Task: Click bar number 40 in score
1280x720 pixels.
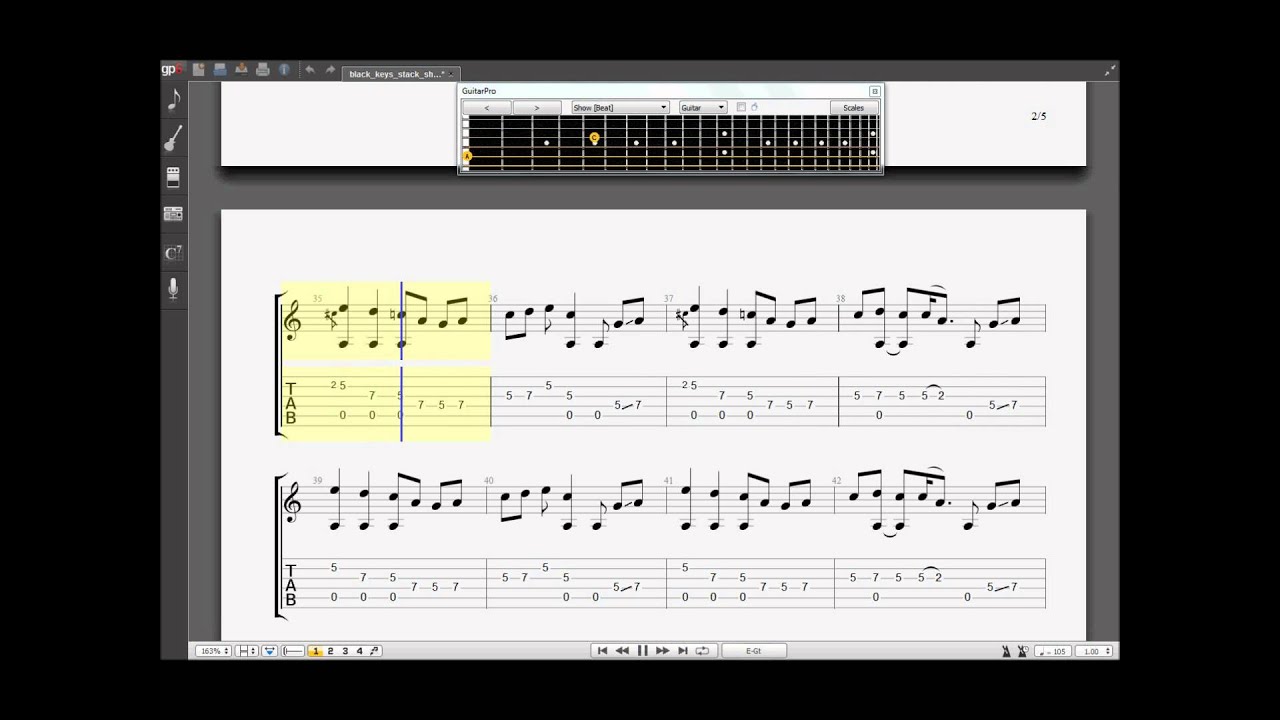Action: pyautogui.click(x=489, y=481)
